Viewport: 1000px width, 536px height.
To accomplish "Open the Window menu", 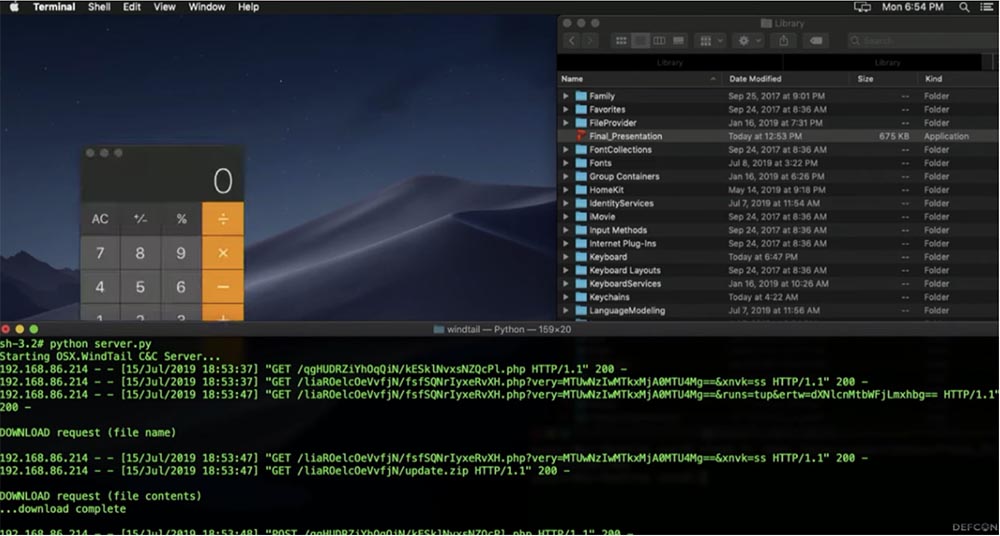I will pos(207,8).
